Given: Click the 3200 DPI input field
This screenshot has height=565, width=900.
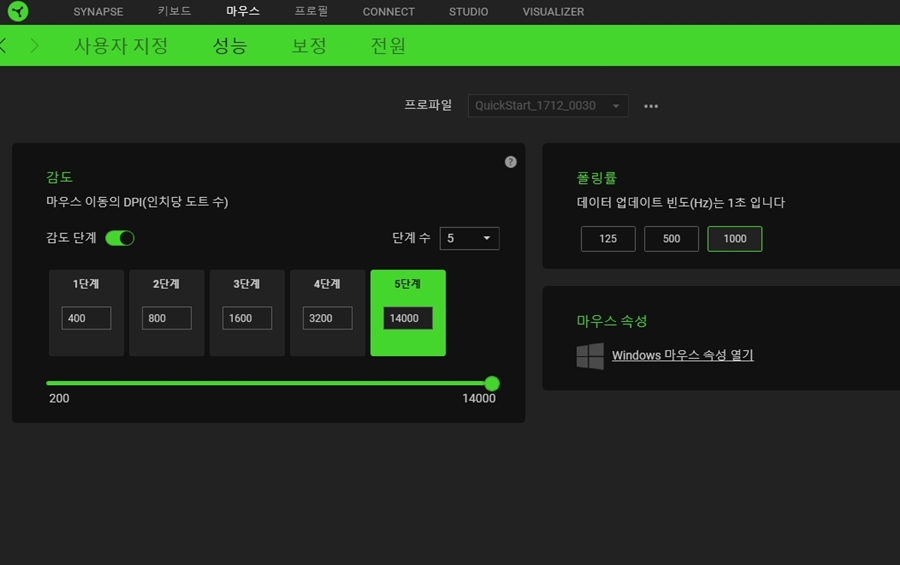Looking at the screenshot, I should pos(327,318).
